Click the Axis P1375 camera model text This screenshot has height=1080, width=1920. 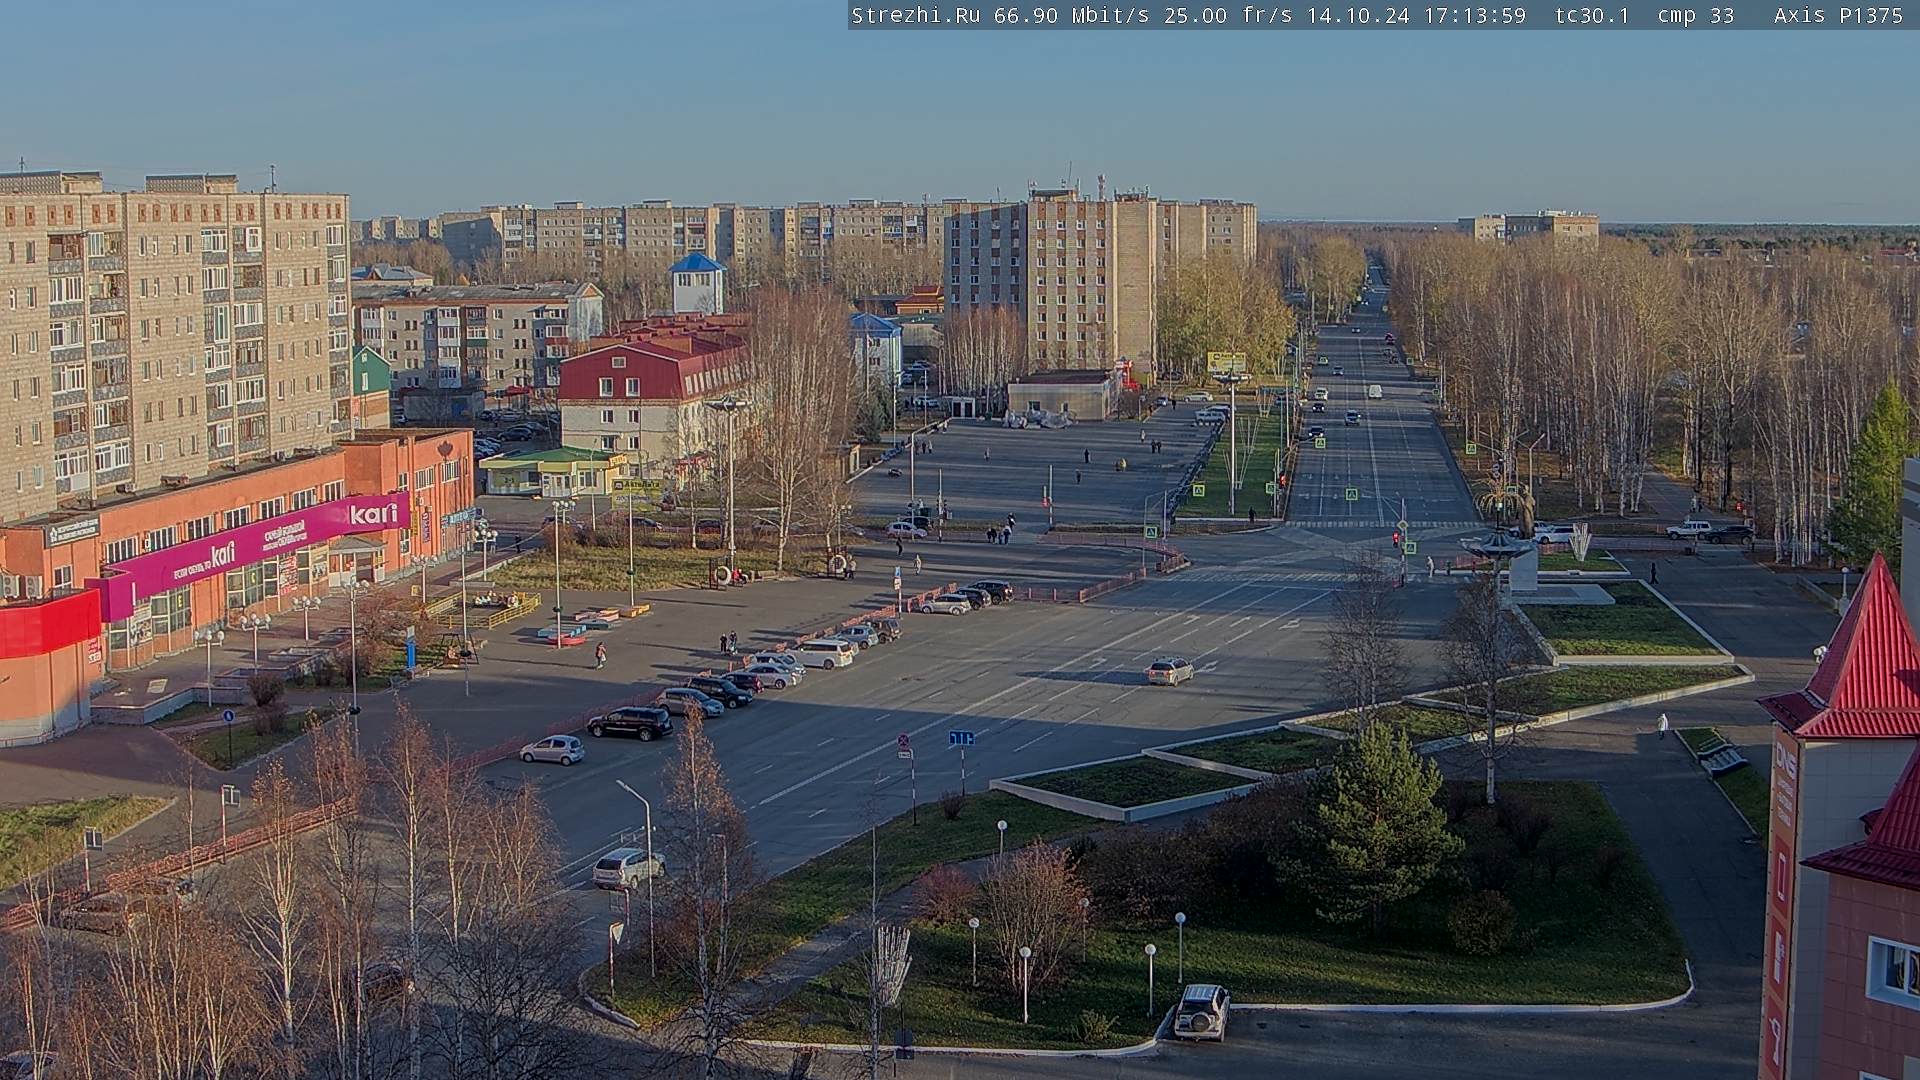click(x=1838, y=15)
